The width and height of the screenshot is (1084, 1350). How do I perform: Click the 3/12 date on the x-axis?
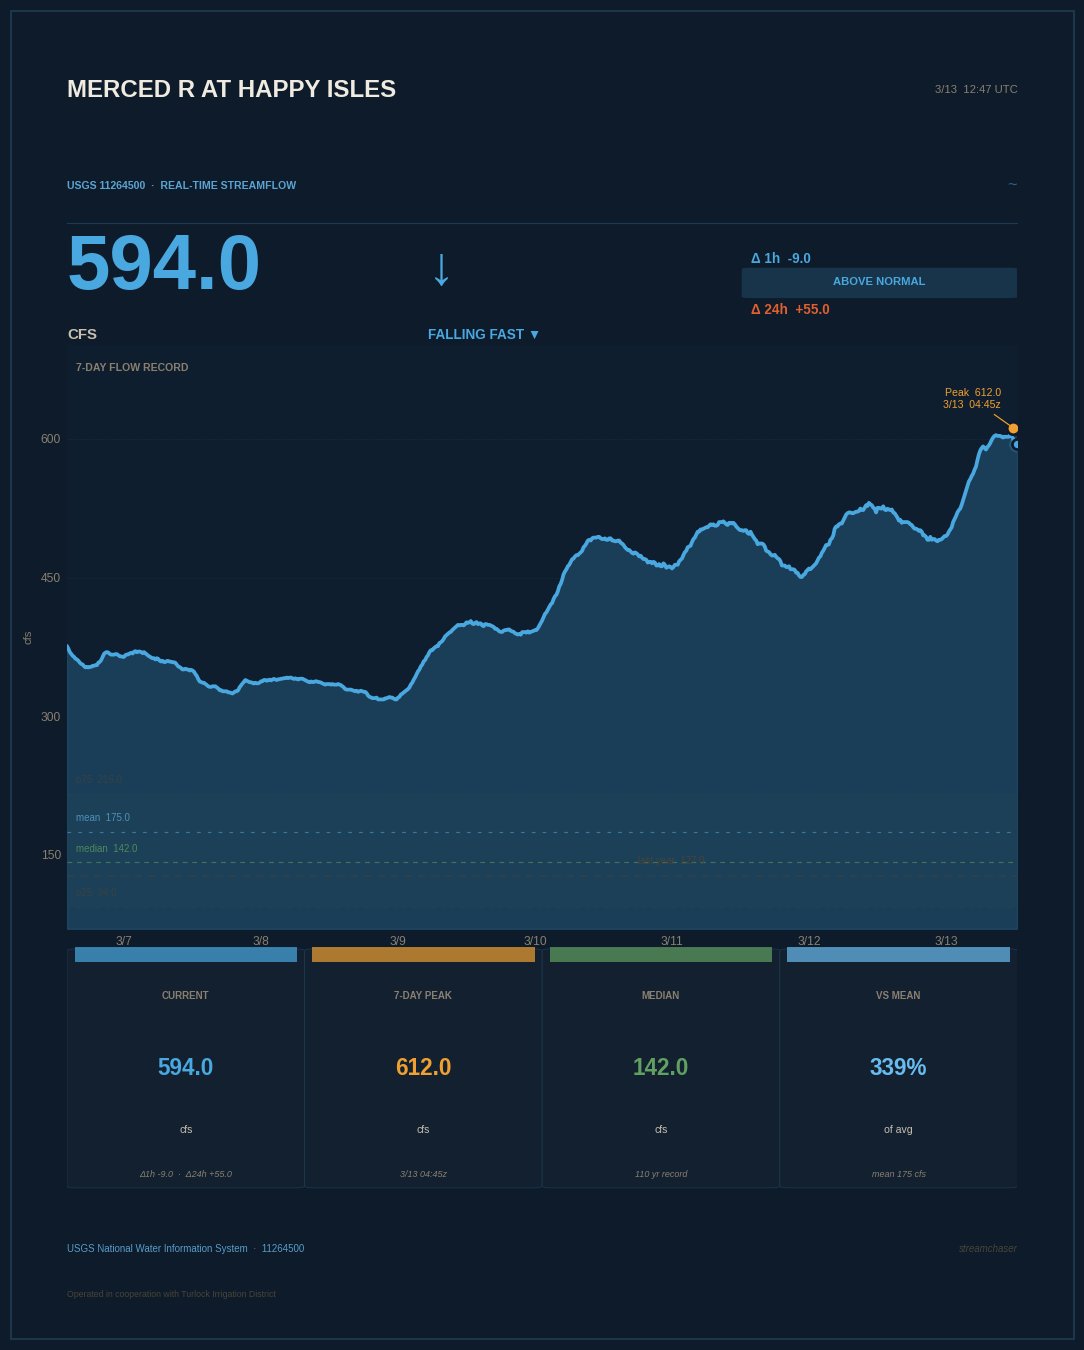[x=809, y=941]
